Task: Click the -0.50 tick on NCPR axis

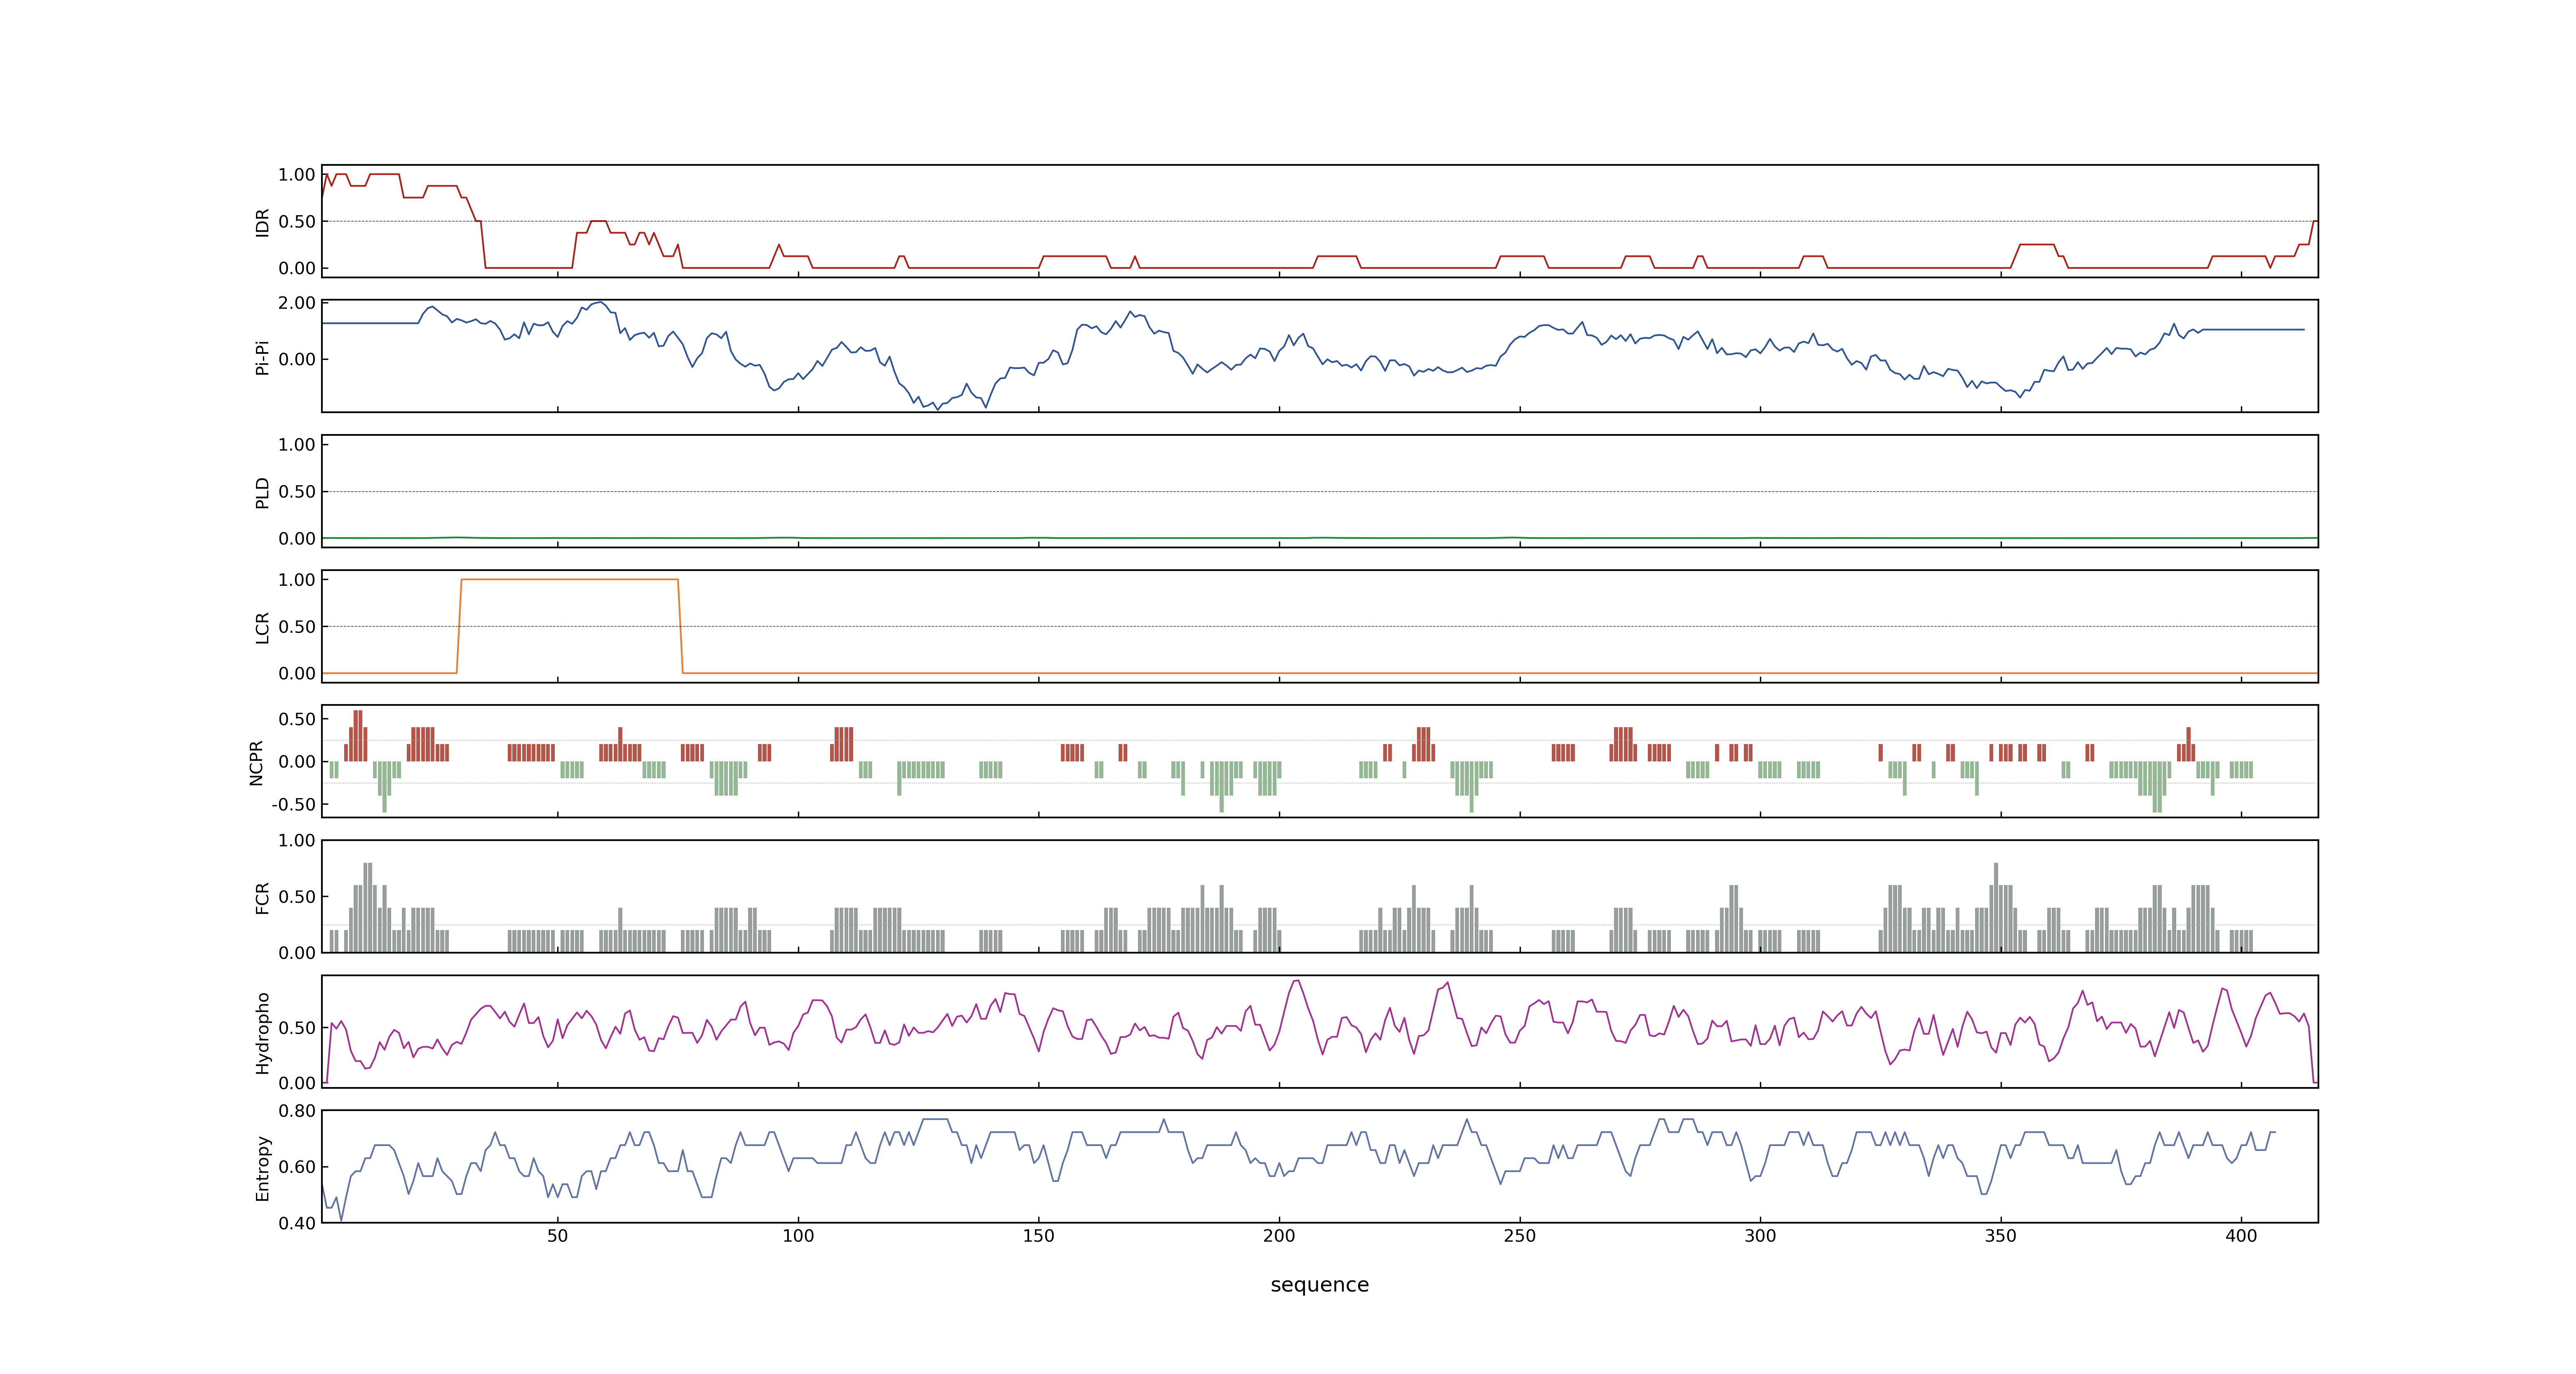Action: coord(293,804)
